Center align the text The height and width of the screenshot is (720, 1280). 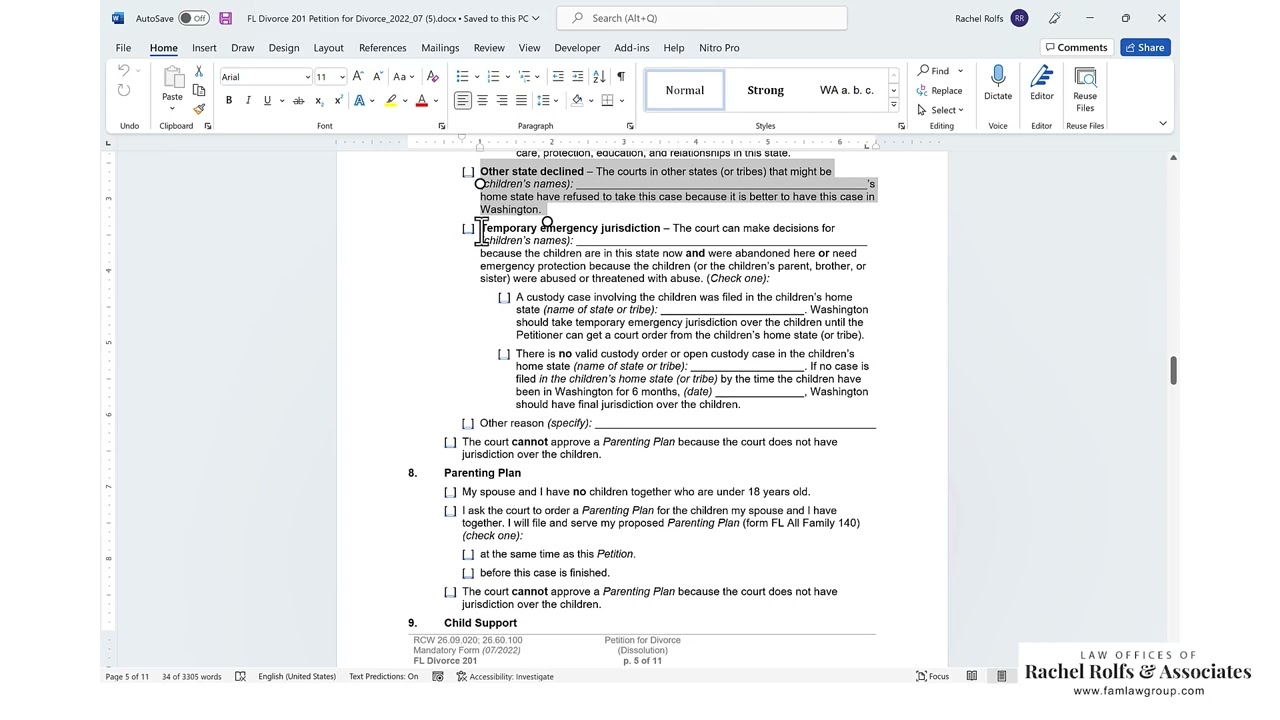click(x=482, y=101)
